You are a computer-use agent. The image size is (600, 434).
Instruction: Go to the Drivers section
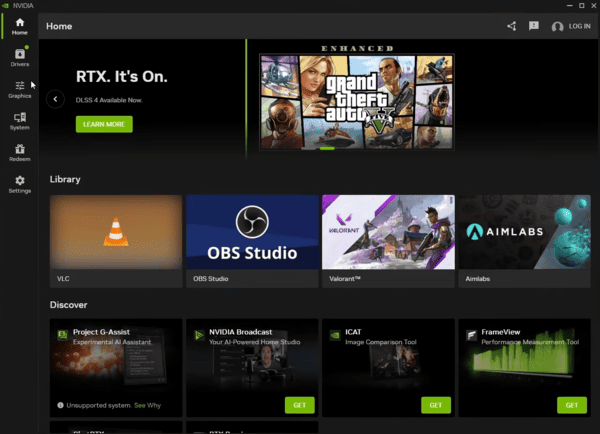coord(19,56)
